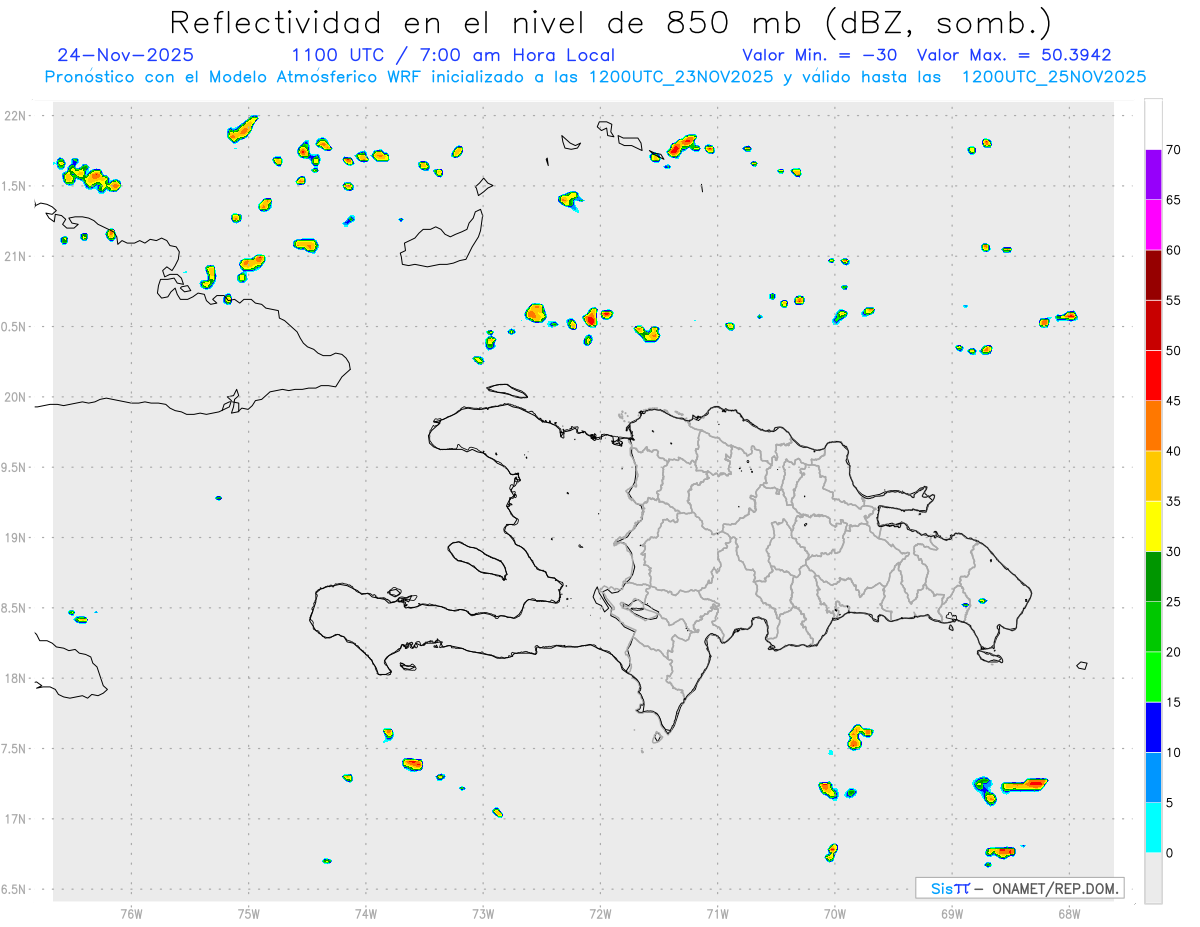Click the latitude axis label "21N"
The height and width of the screenshot is (927, 1200).
pyautogui.click(x=16, y=256)
